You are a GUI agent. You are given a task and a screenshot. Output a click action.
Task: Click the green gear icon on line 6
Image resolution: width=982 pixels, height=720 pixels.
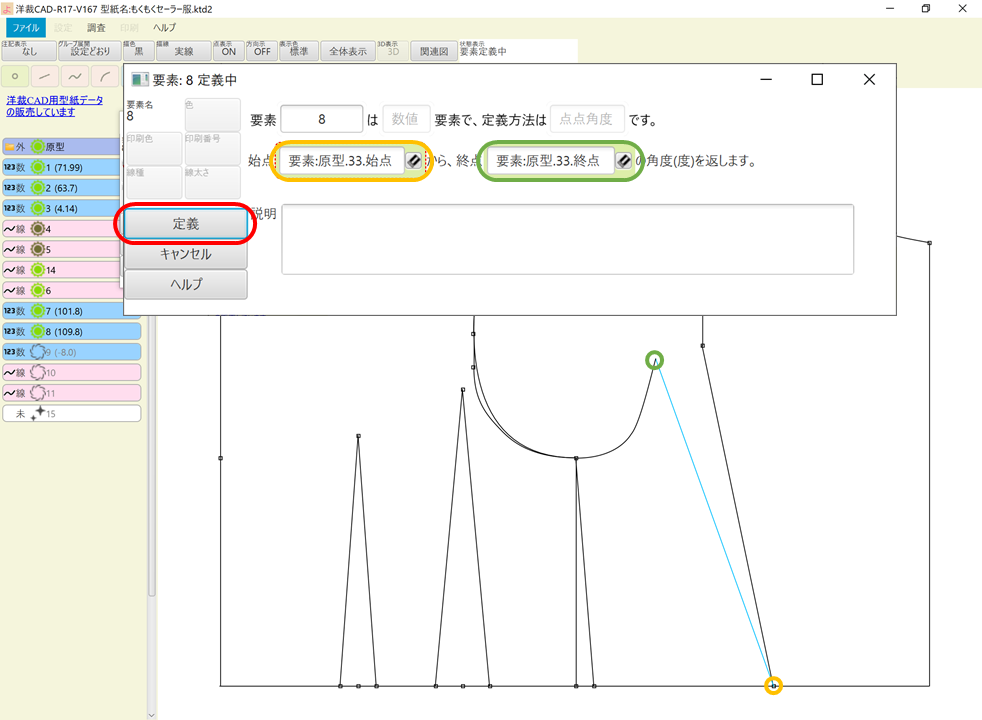[x=38, y=291]
